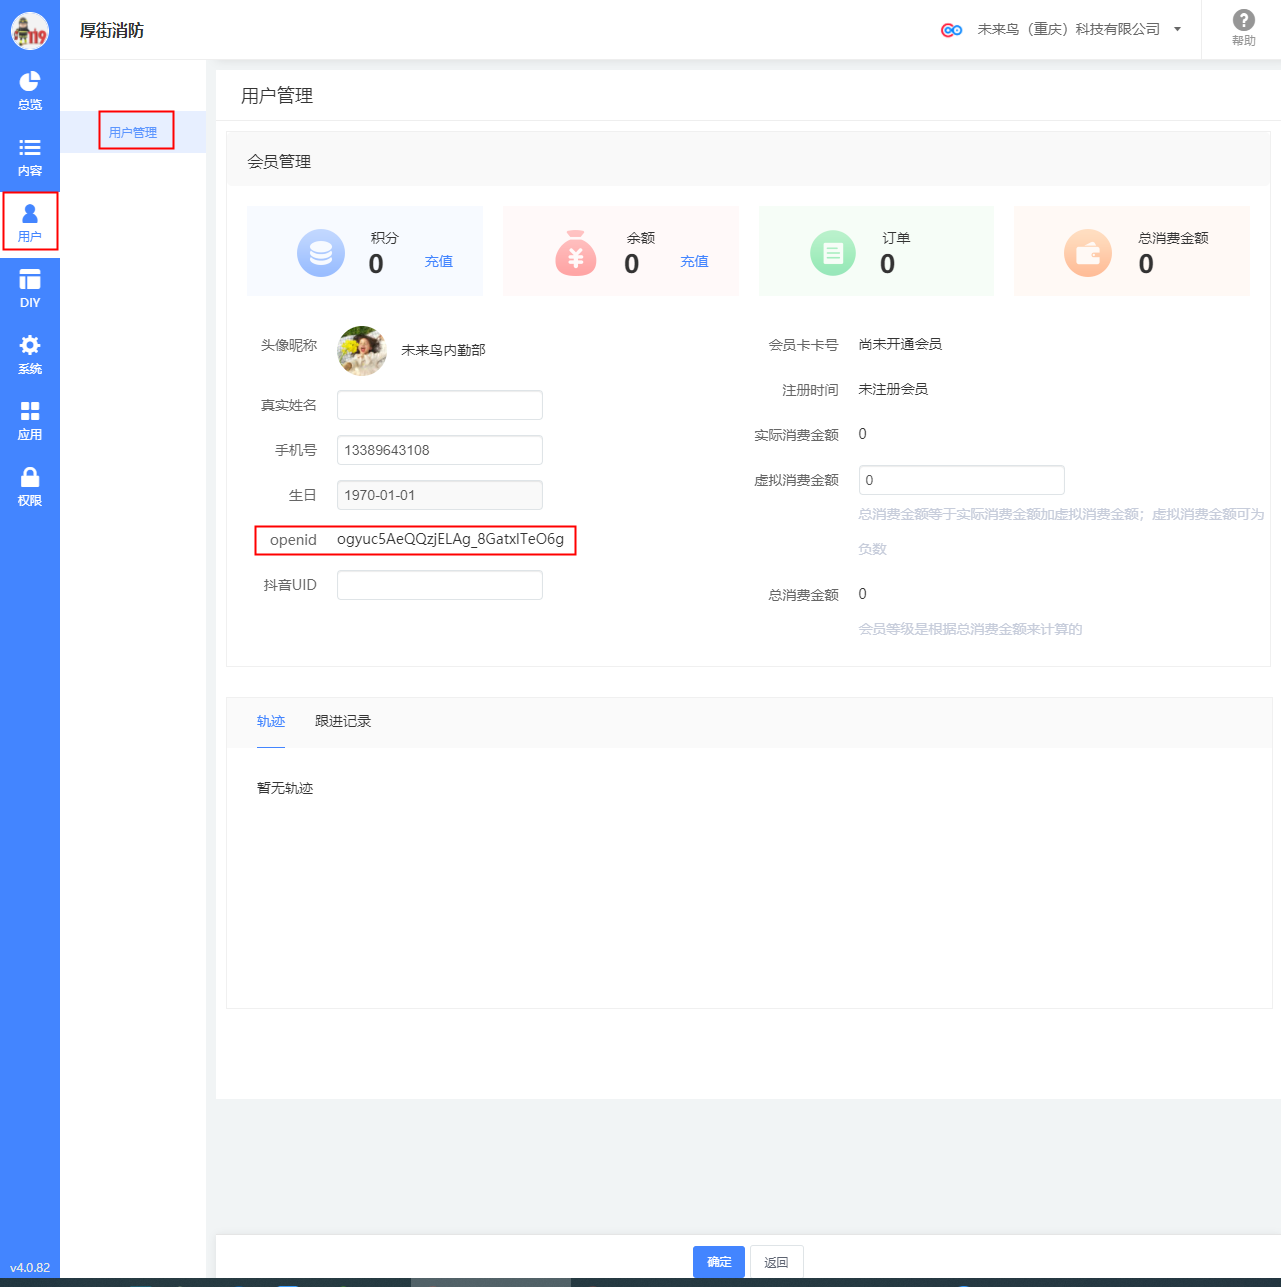The height and width of the screenshot is (1287, 1281).
Task: Click the 真实姓名 input field
Action: pos(440,405)
